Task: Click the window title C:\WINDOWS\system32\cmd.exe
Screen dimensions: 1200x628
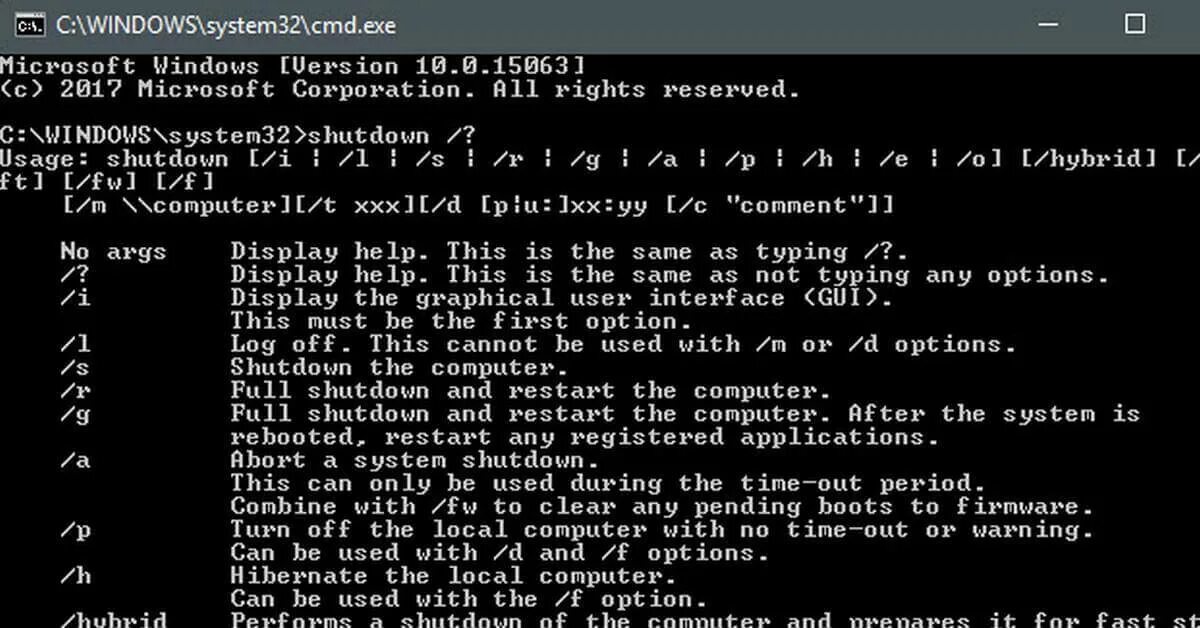Action: pyautogui.click(x=225, y=24)
